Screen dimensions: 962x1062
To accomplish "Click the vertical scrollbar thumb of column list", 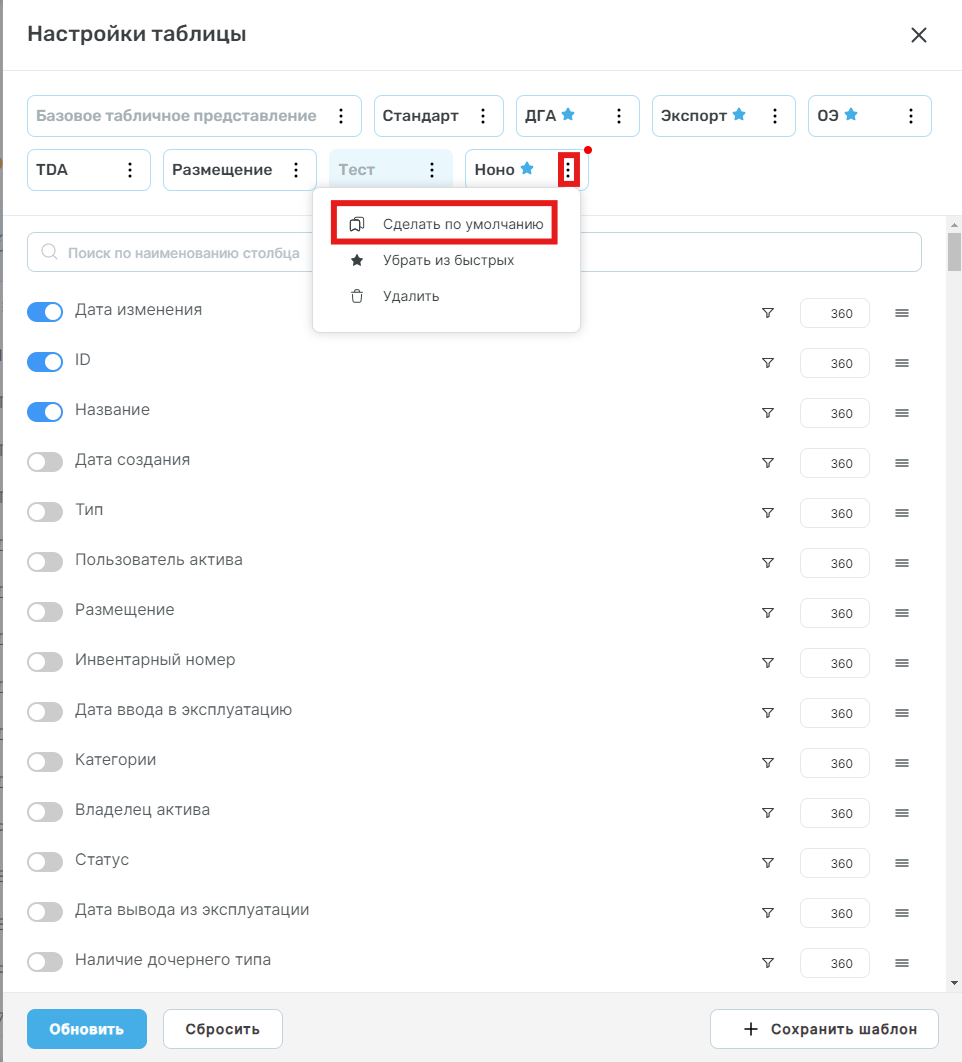I will [x=955, y=252].
